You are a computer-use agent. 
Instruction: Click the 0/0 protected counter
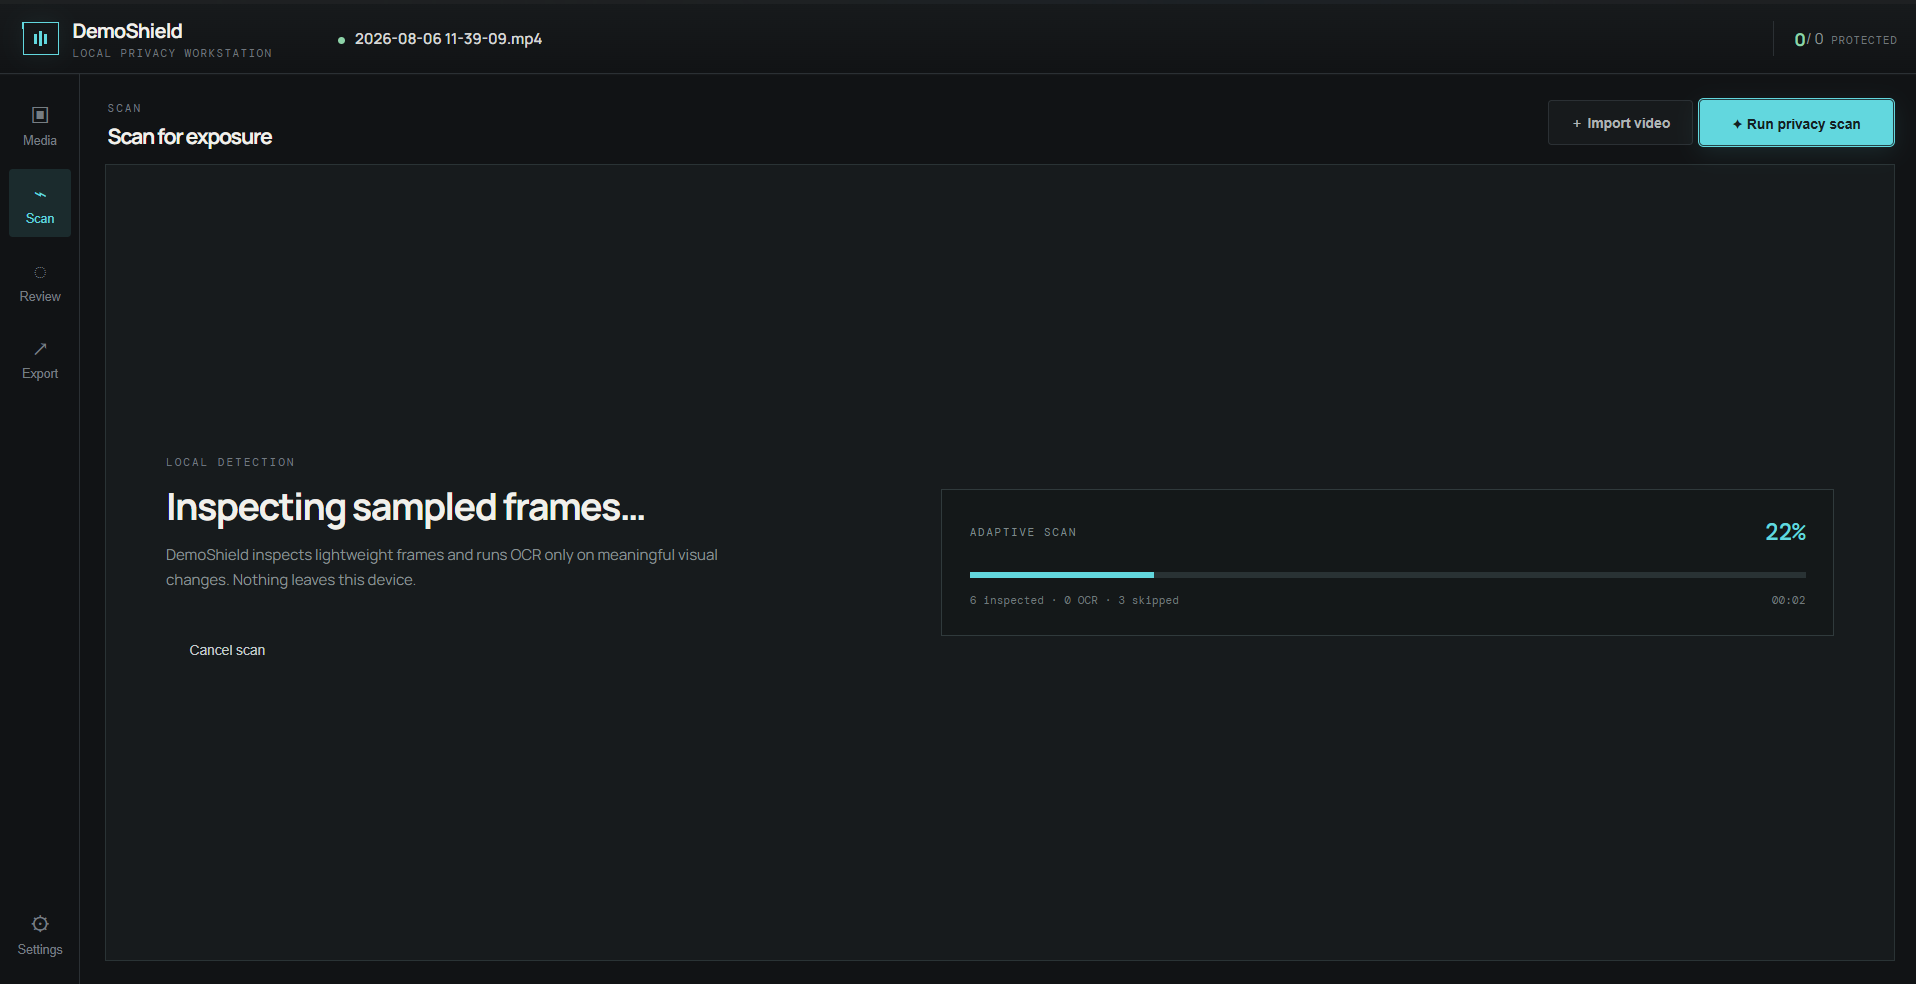click(x=1845, y=39)
